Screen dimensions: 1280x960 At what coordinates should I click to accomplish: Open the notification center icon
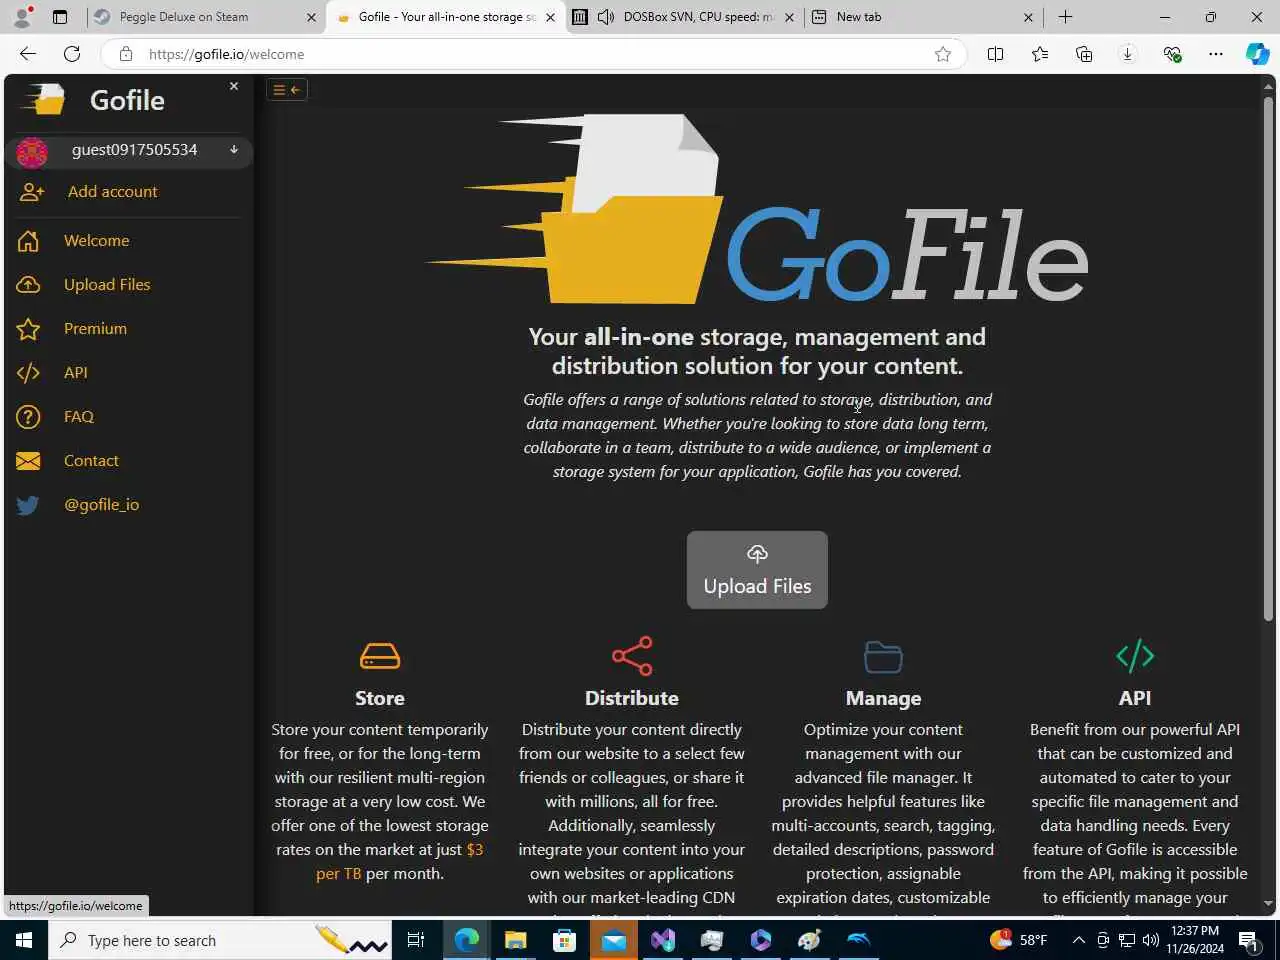click(x=1248, y=940)
